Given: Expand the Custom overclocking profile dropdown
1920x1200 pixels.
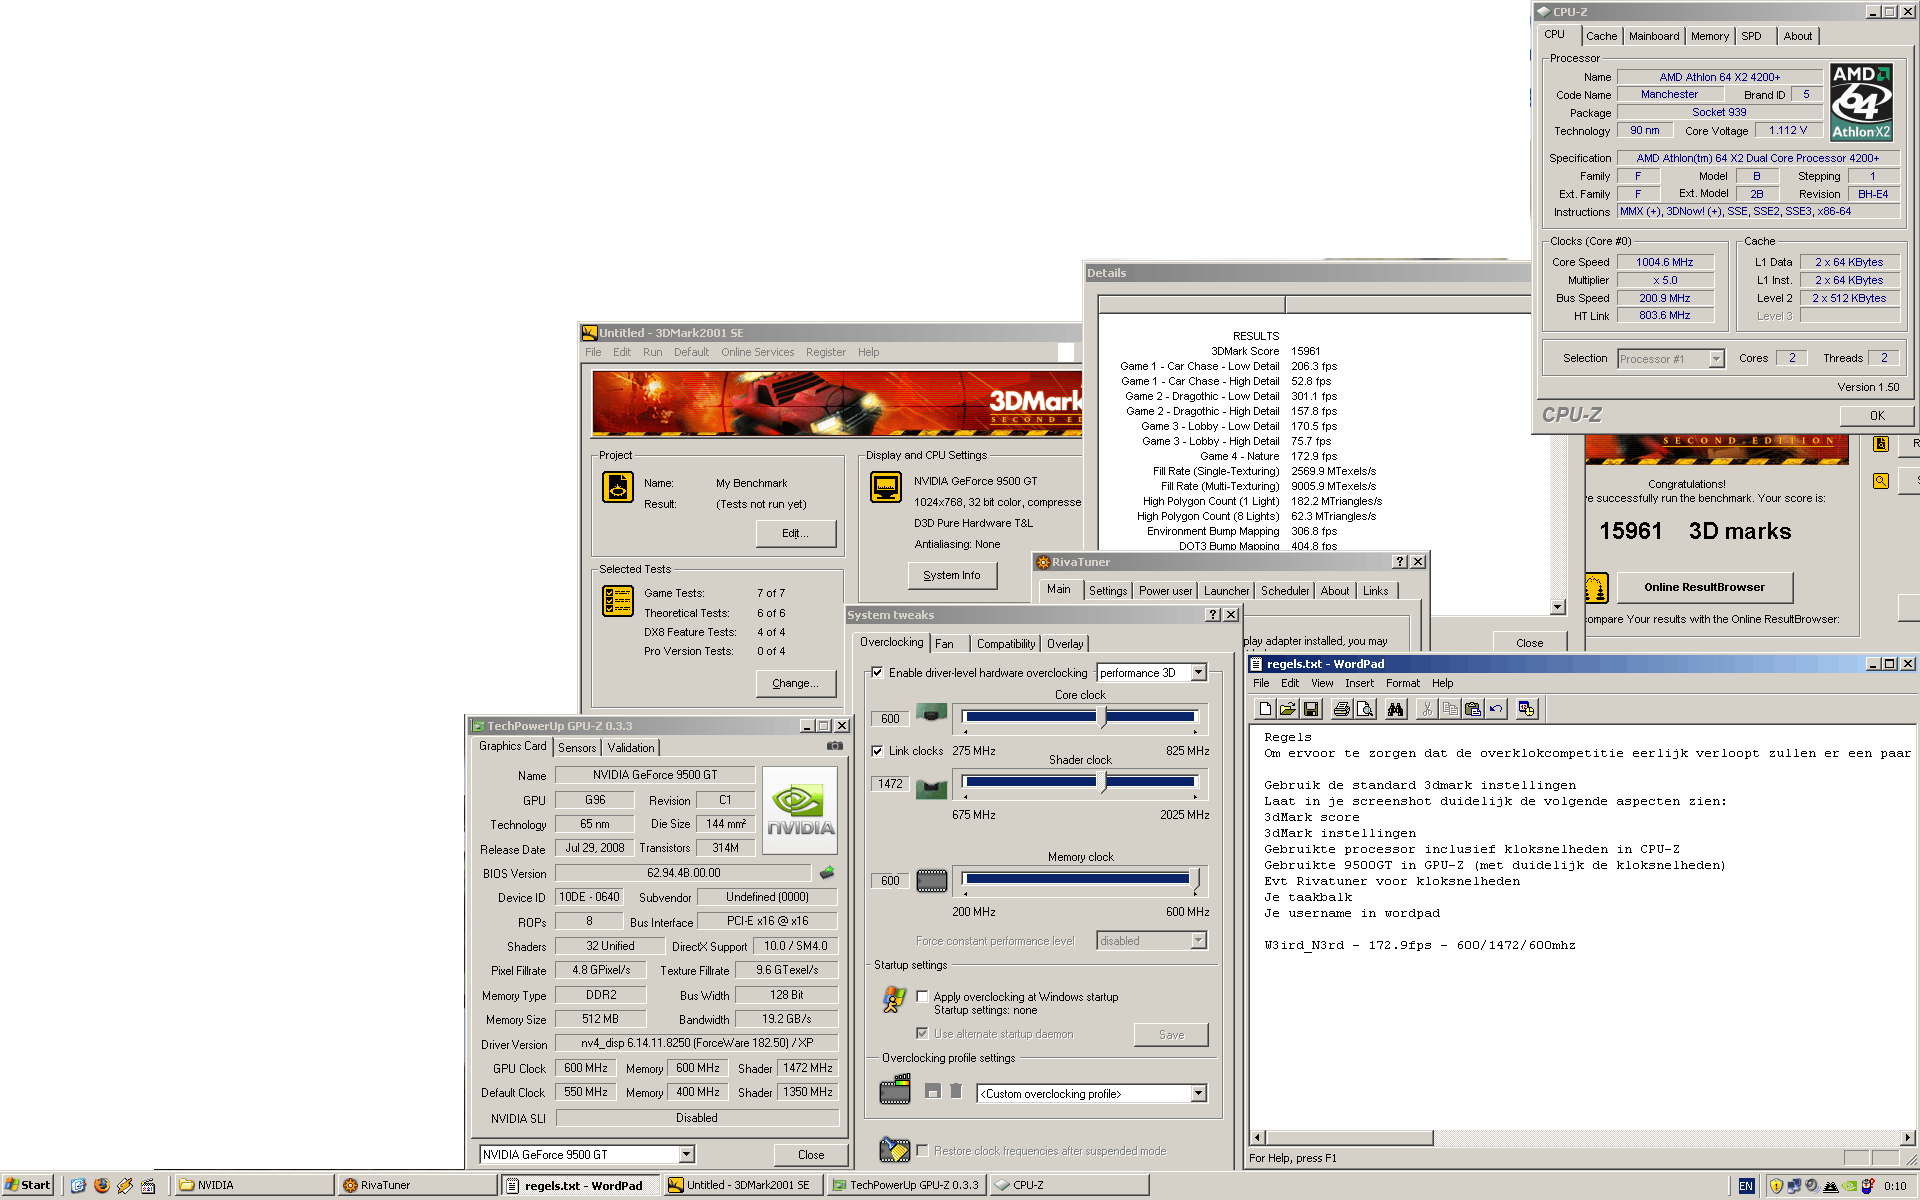Looking at the screenshot, I should [1198, 1094].
